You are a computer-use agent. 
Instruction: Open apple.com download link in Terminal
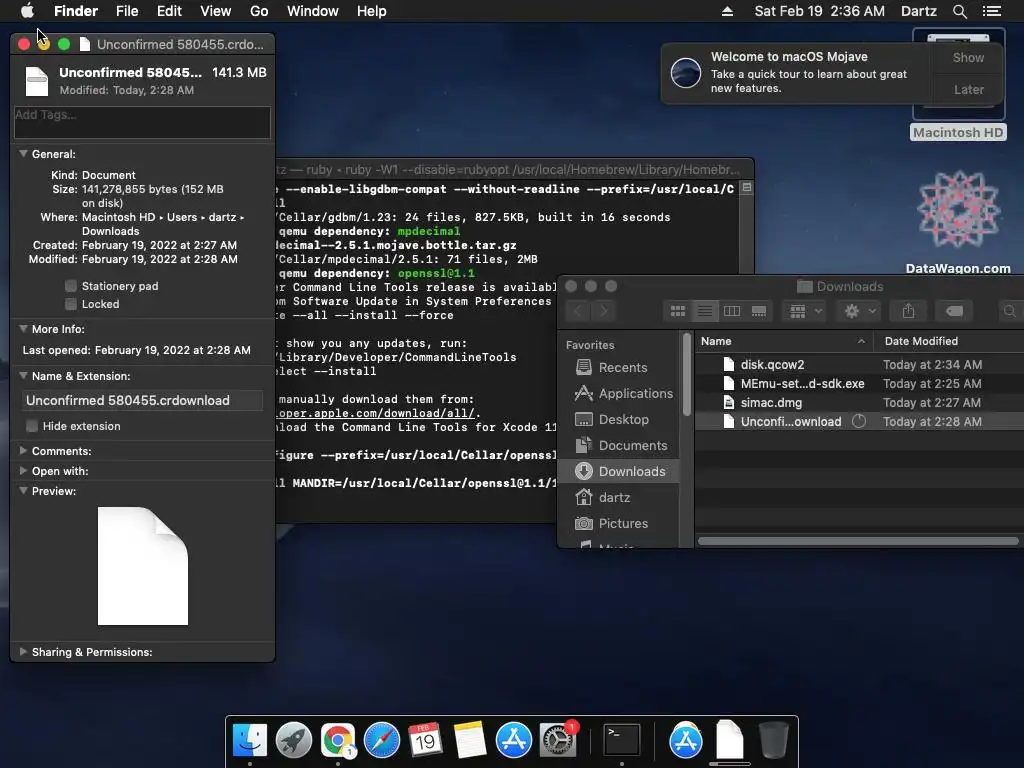click(377, 413)
